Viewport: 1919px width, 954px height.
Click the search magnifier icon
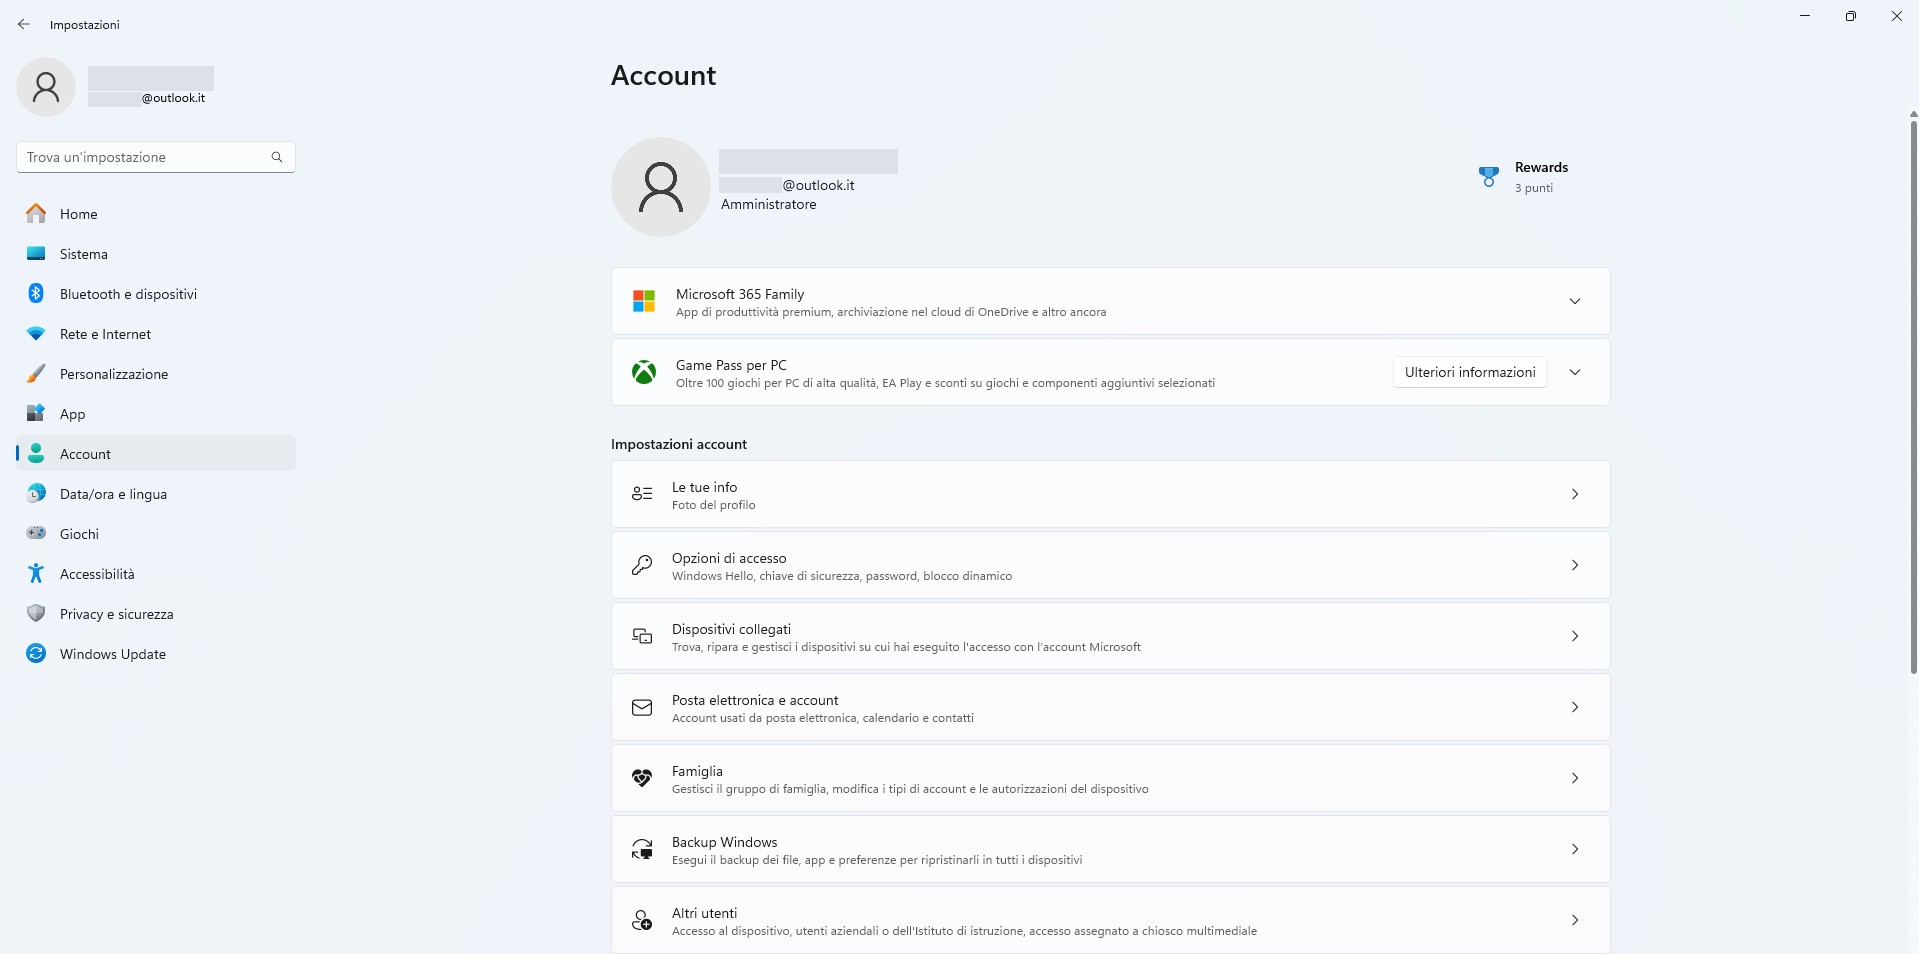(277, 157)
